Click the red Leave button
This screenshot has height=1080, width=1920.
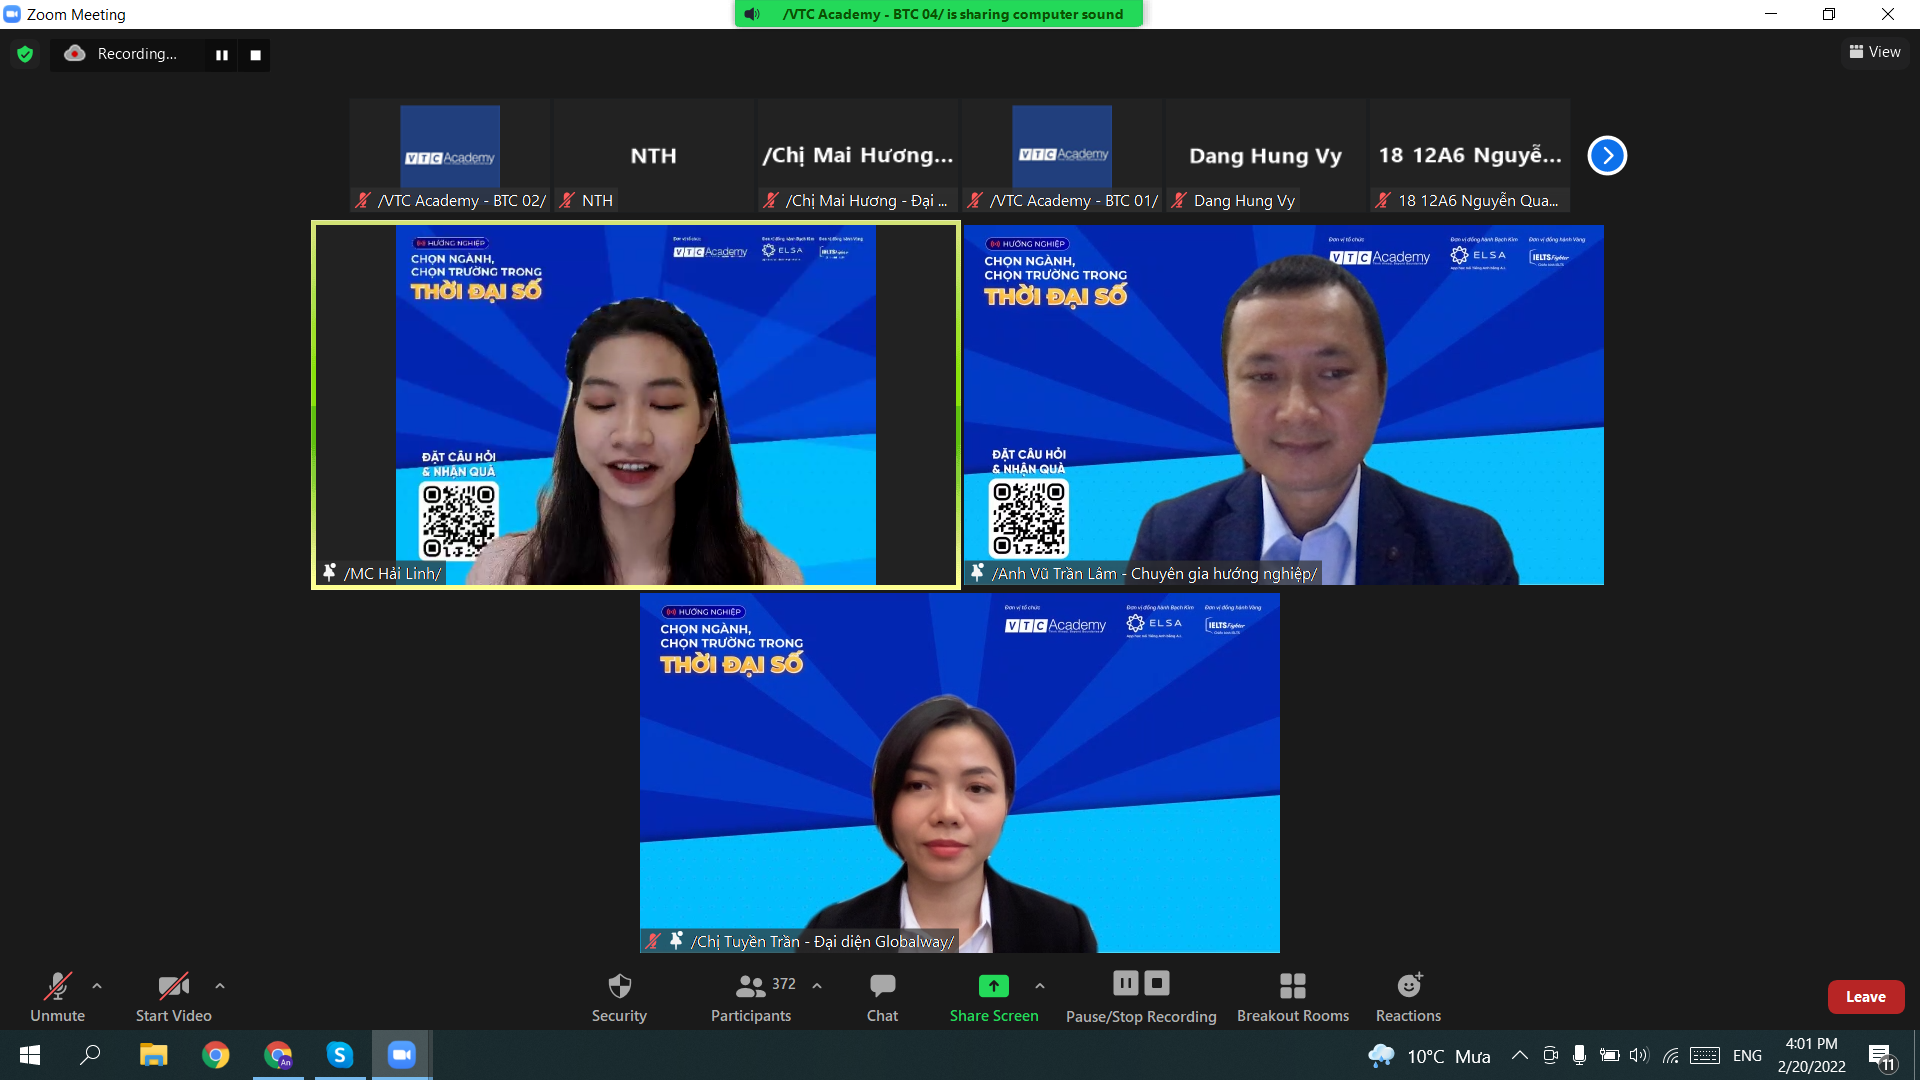pyautogui.click(x=1865, y=997)
